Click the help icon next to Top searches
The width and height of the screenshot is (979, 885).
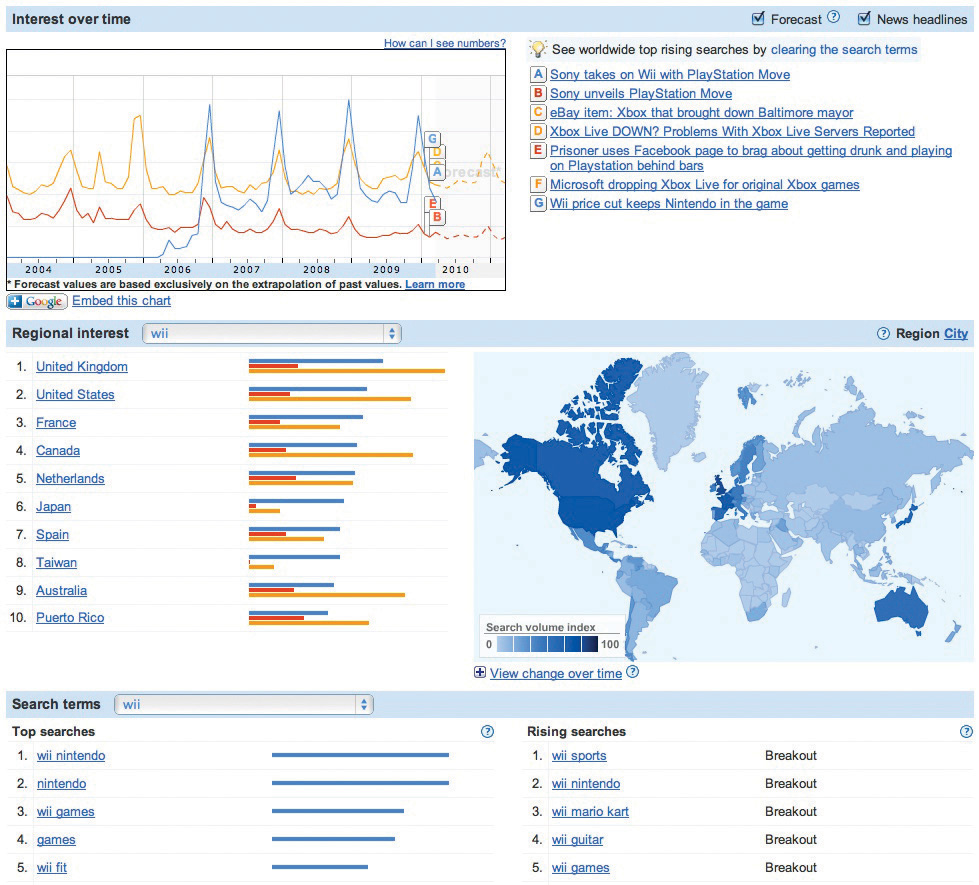pos(487,731)
